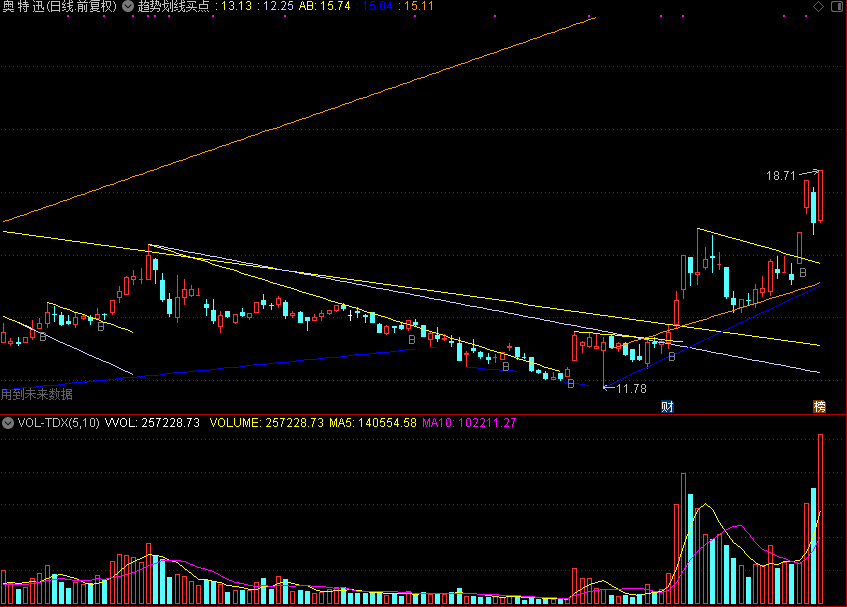This screenshot has height=607, width=847.
Task: Click the MA5: 140554.58 readout
Action: 373,423
